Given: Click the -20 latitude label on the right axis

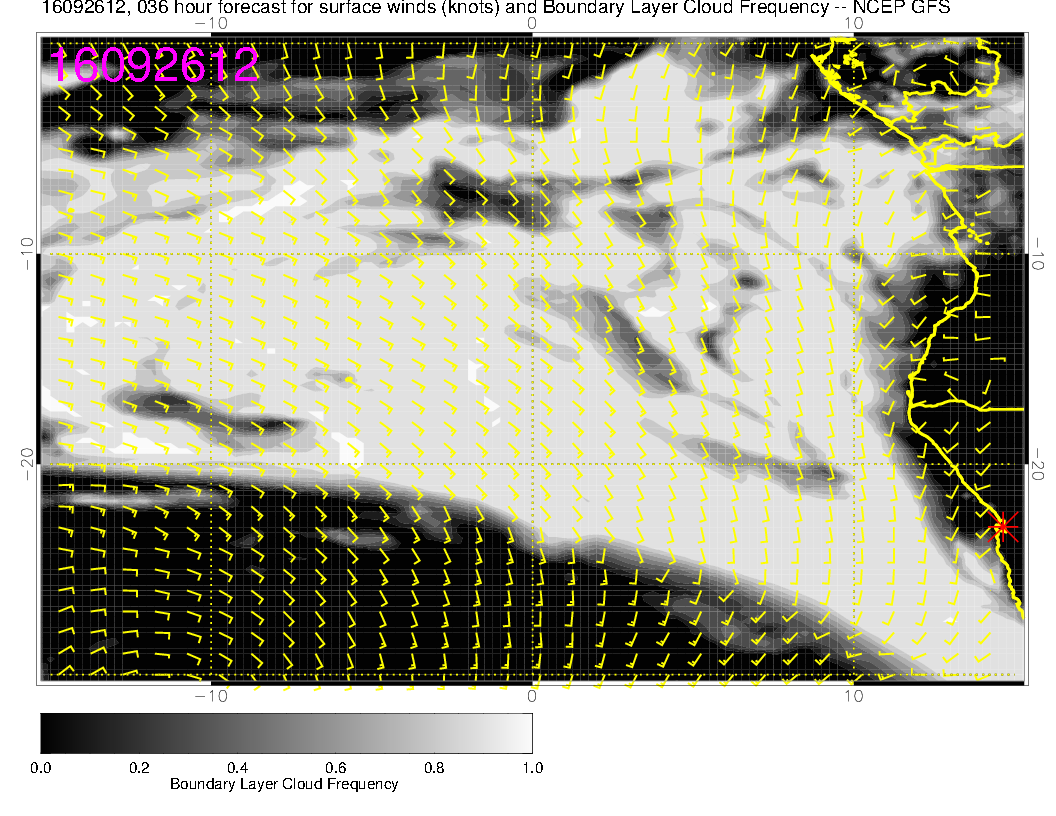Looking at the screenshot, I should (1038, 463).
